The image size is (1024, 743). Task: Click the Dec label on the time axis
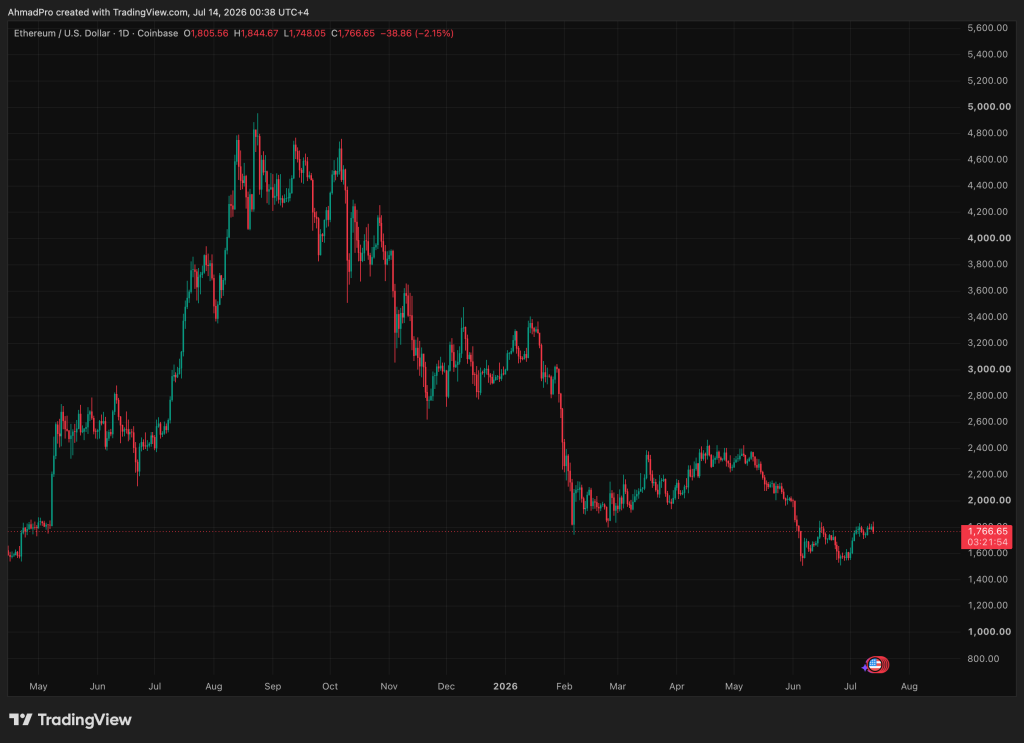[x=446, y=686]
